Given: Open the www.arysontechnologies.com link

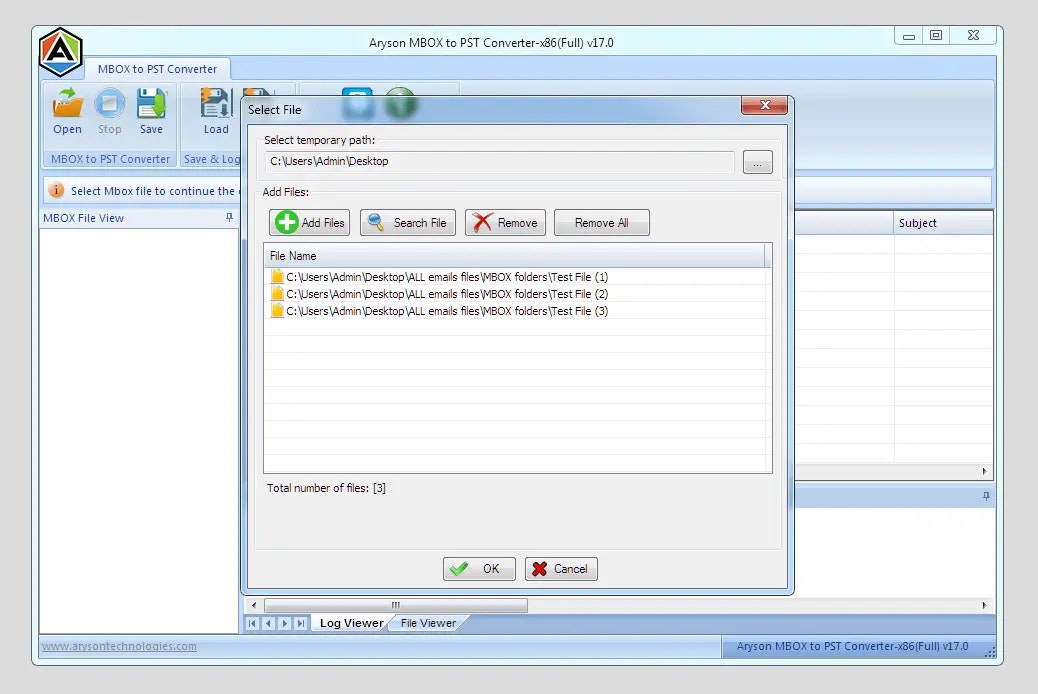Looking at the screenshot, I should click(x=119, y=646).
